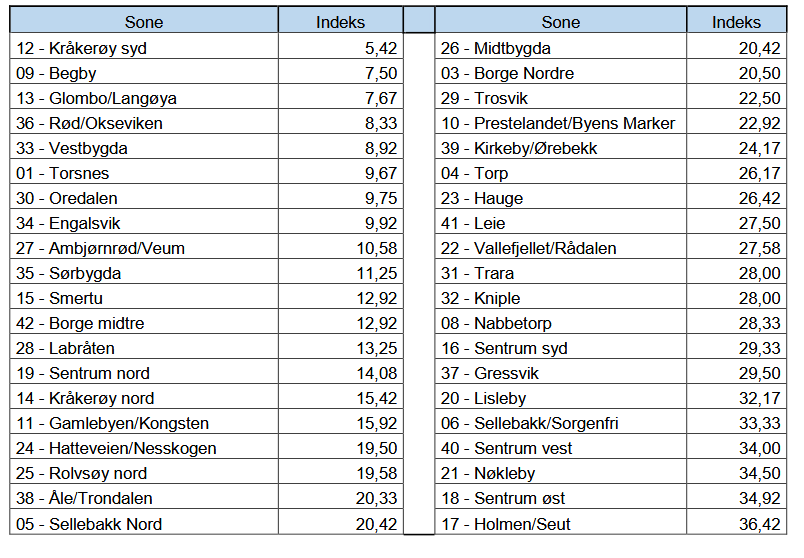Click the left Indeks column header
The width and height of the screenshot is (804, 558).
coord(340,21)
